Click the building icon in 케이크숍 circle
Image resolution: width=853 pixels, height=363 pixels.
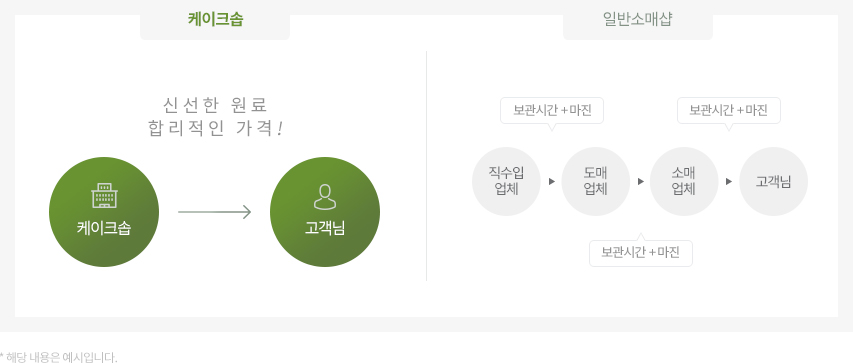(104, 195)
